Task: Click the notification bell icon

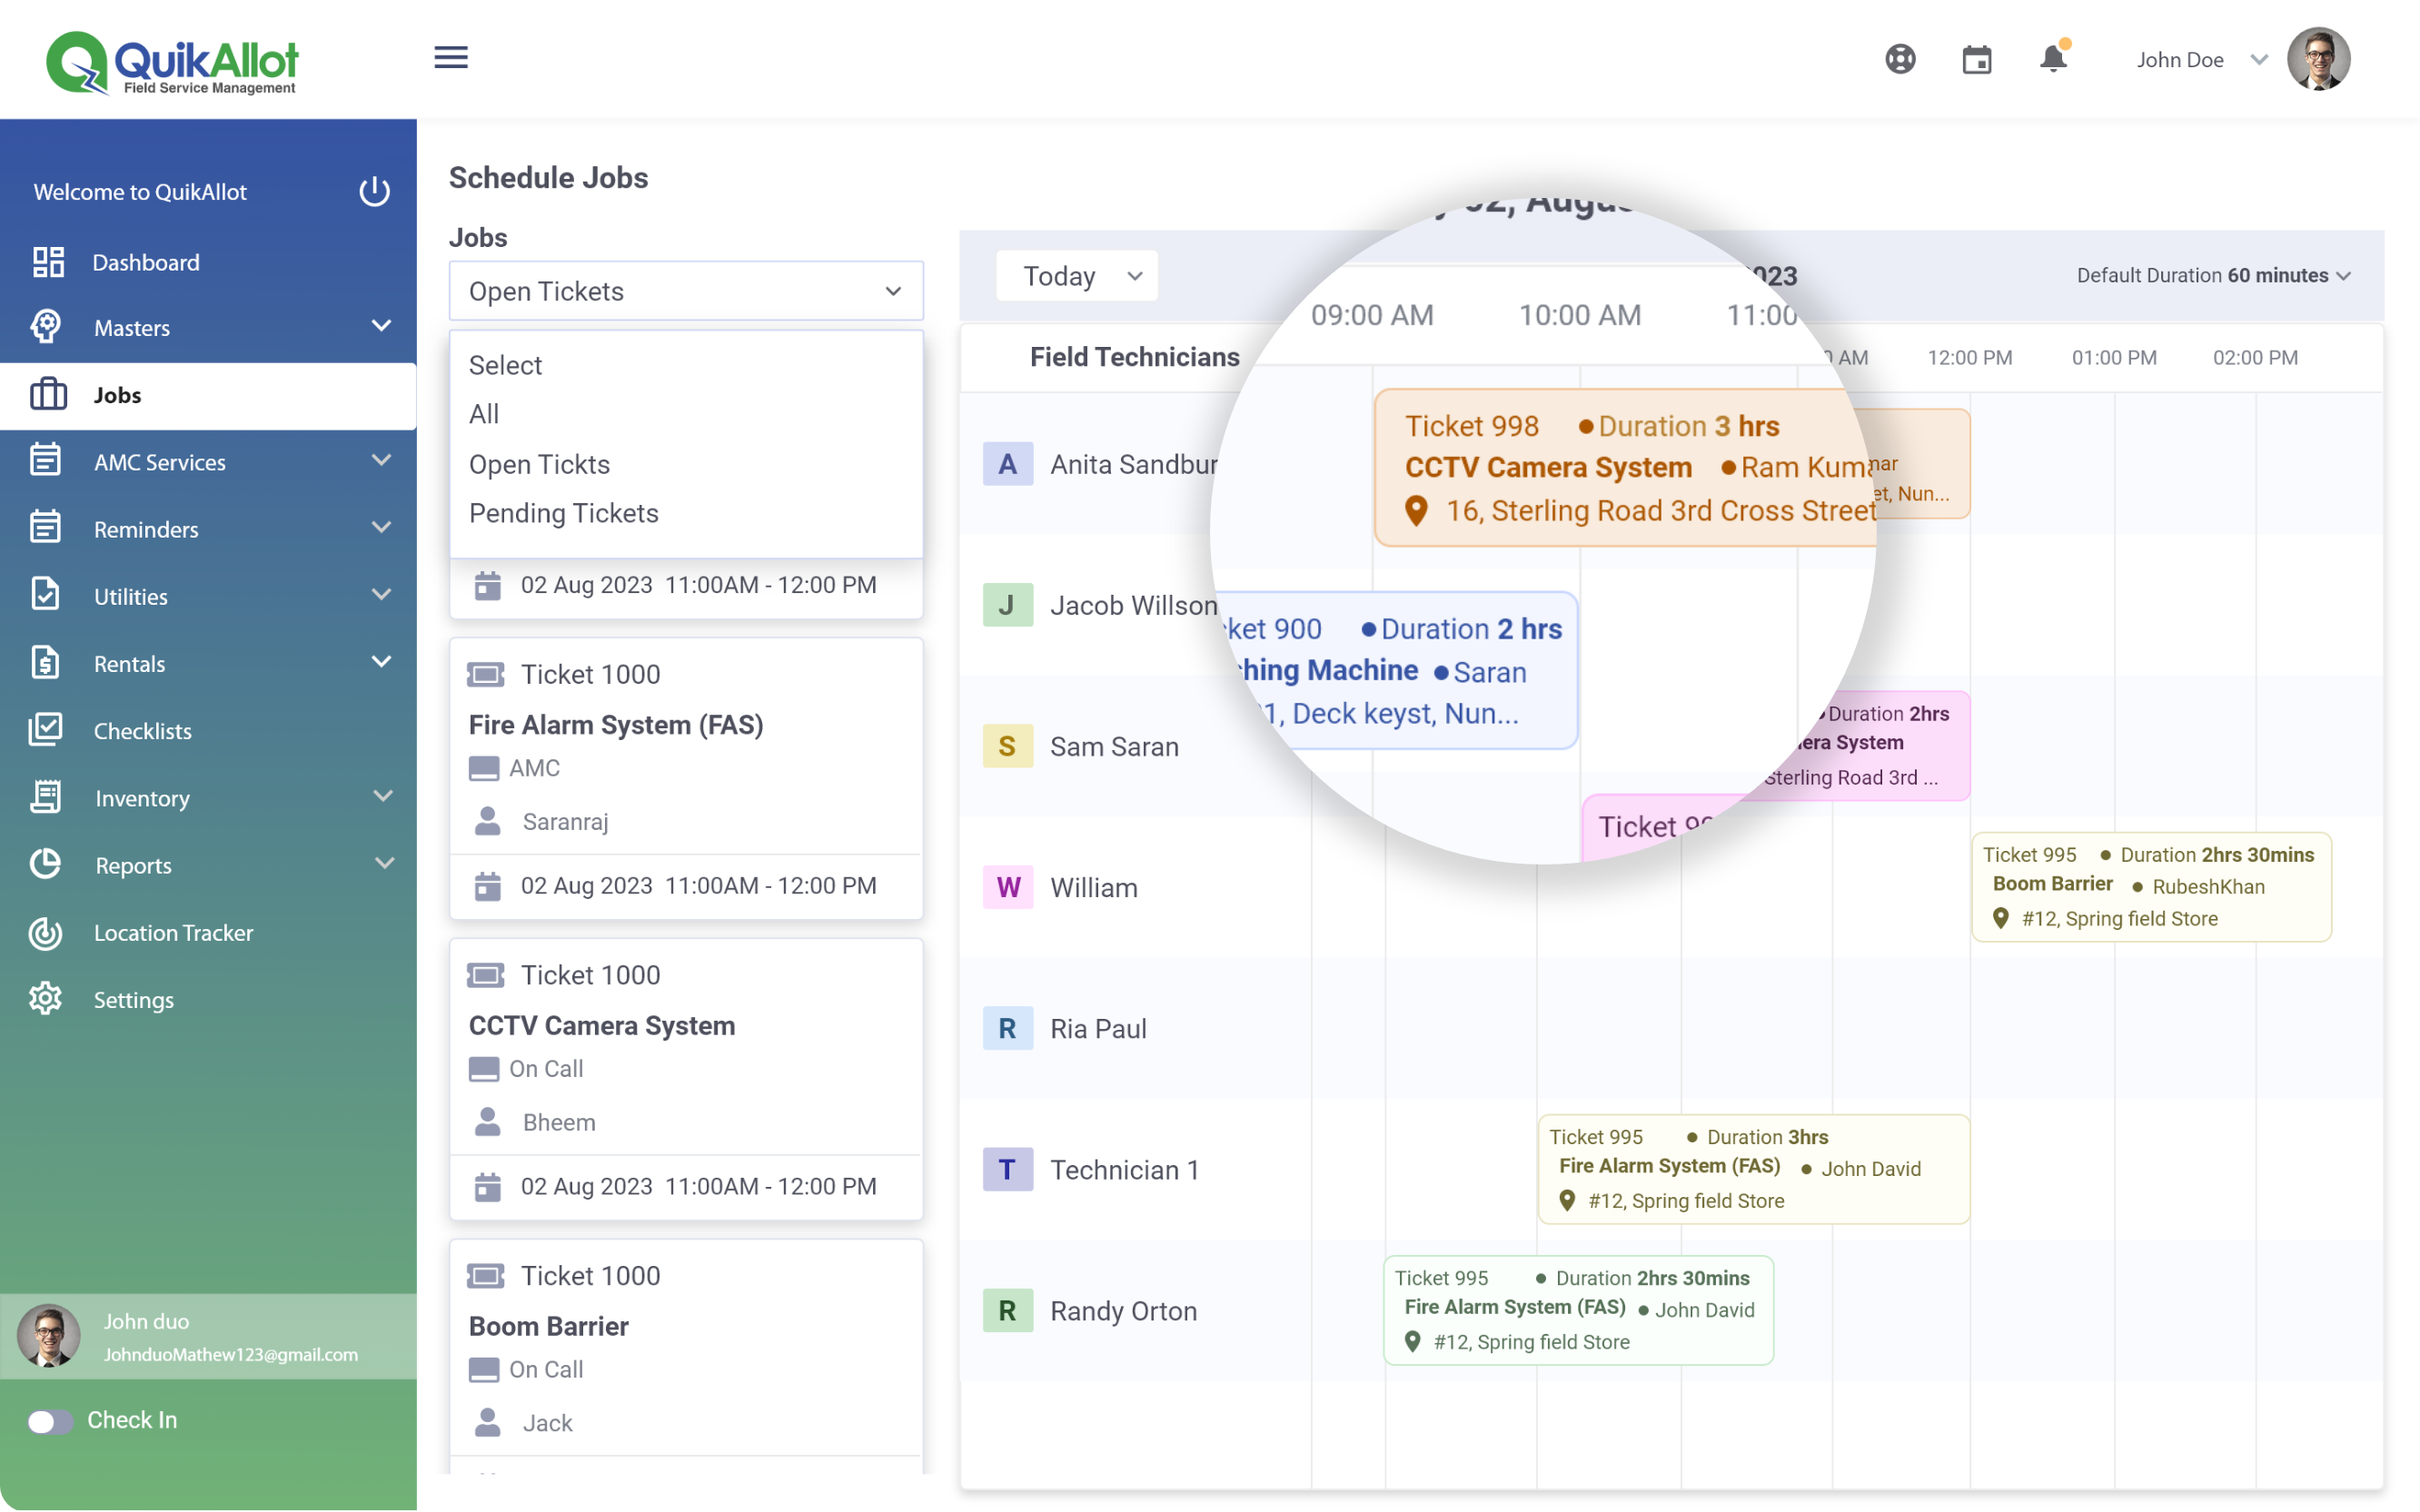Action: pos(2053,59)
